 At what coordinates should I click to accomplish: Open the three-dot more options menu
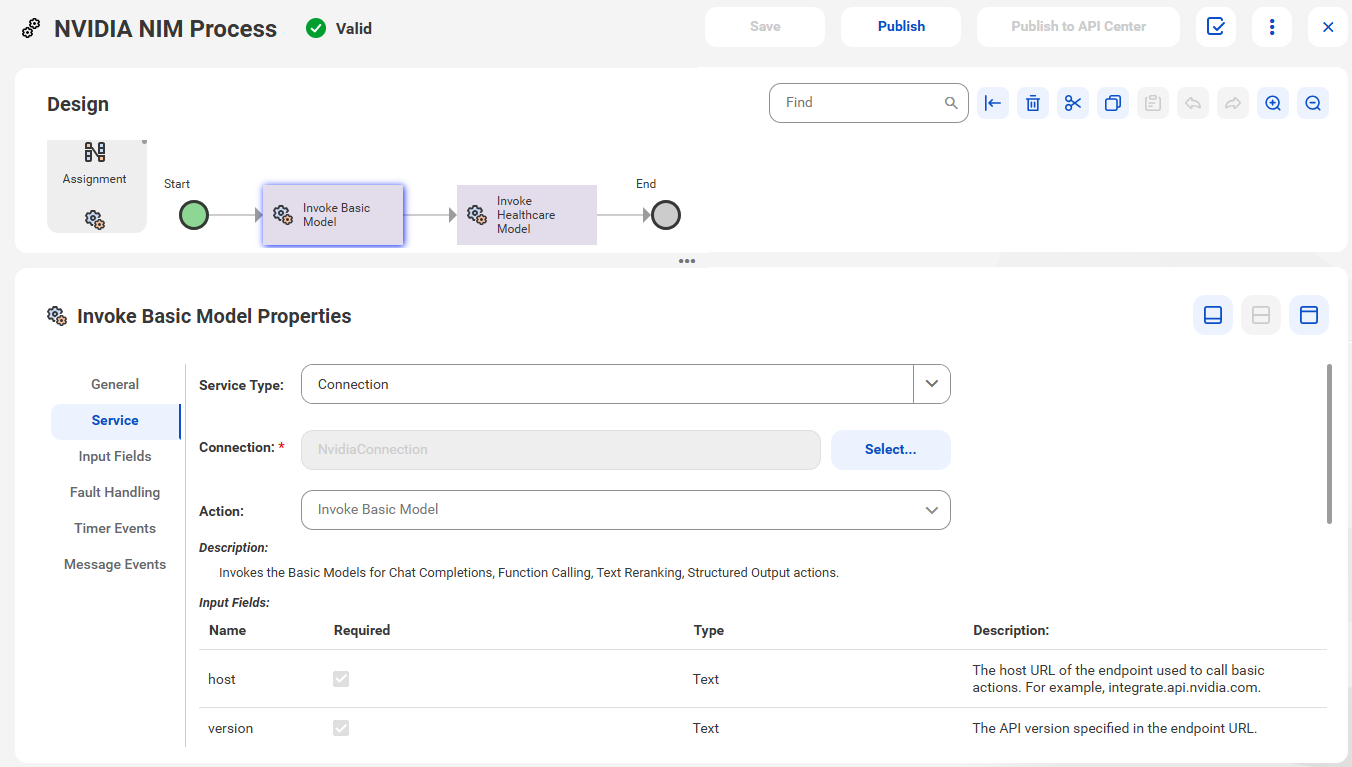tap(1271, 27)
